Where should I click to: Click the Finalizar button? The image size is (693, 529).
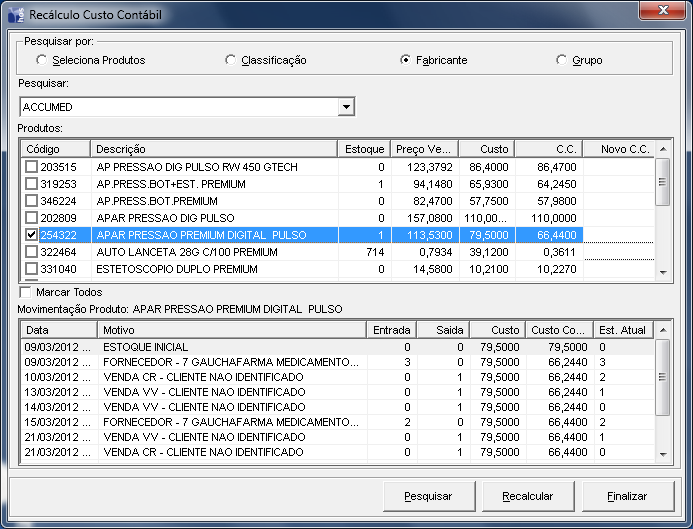click(x=628, y=496)
